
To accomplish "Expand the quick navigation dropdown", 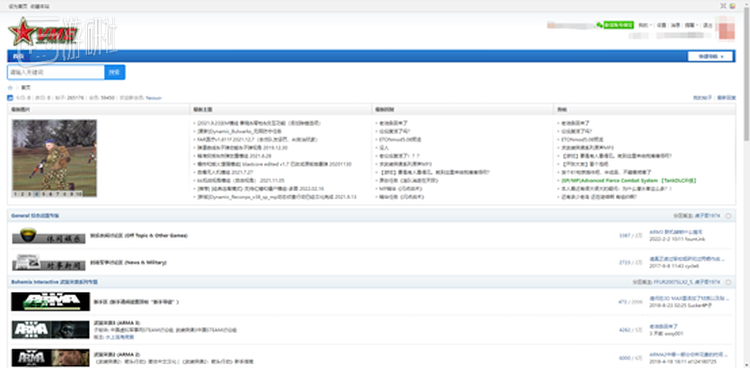I will (710, 56).
